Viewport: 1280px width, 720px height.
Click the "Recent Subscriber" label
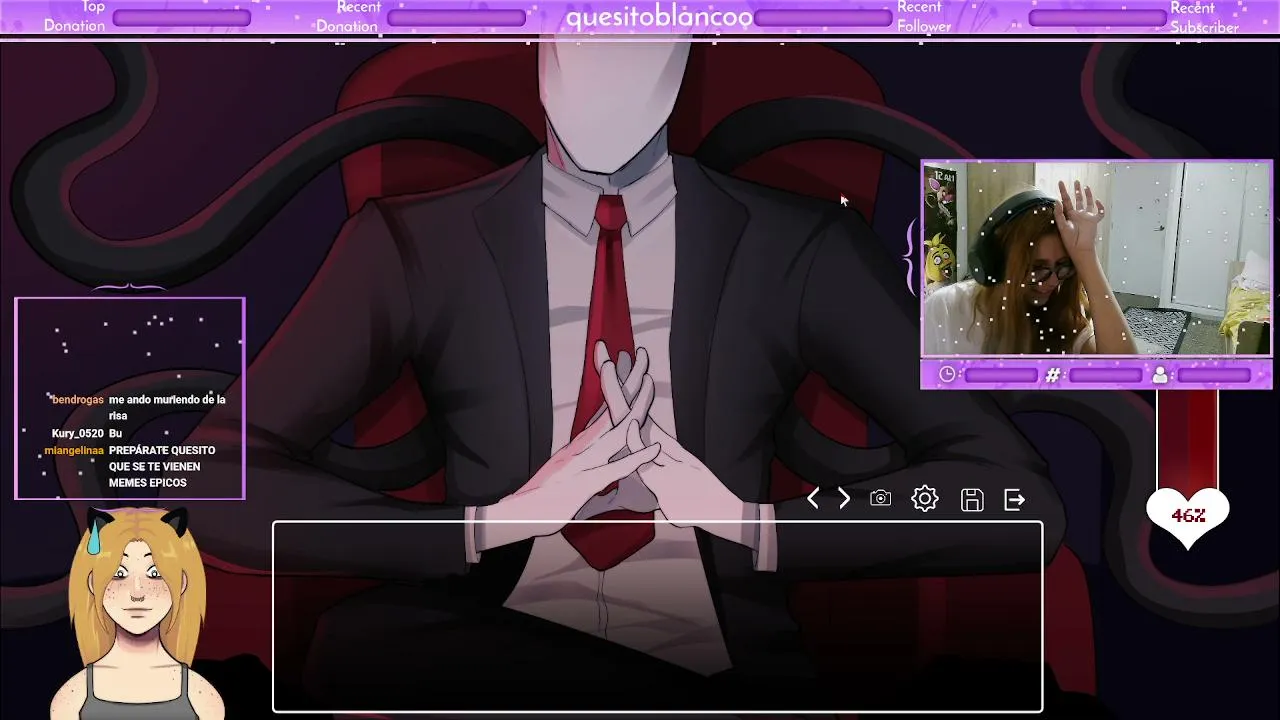click(1205, 17)
